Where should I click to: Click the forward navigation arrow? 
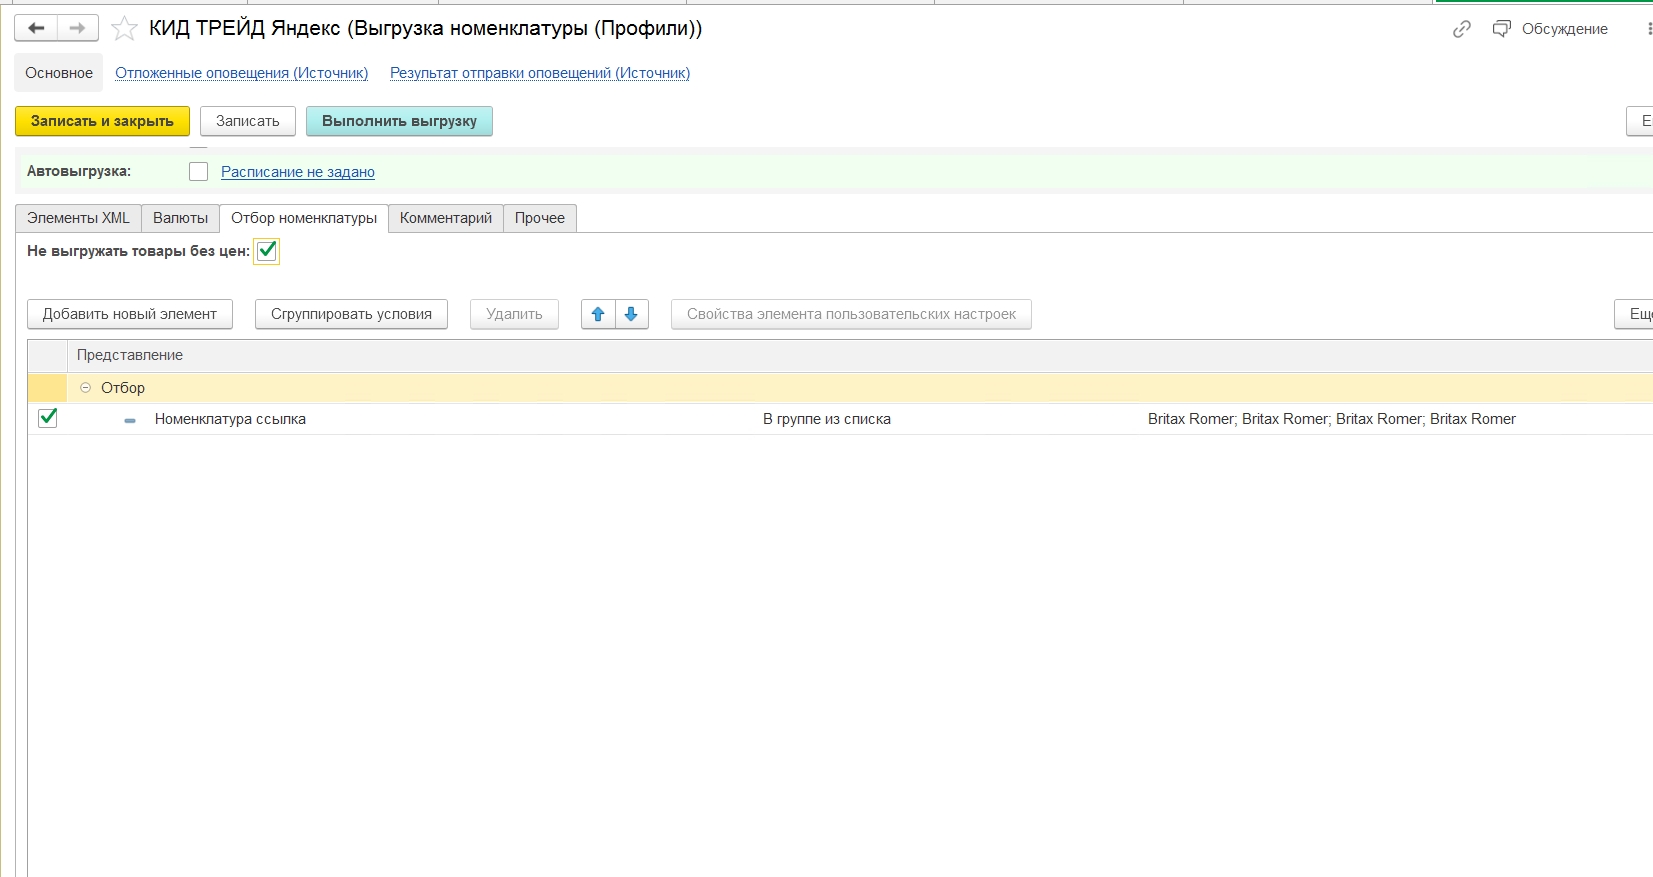click(77, 28)
